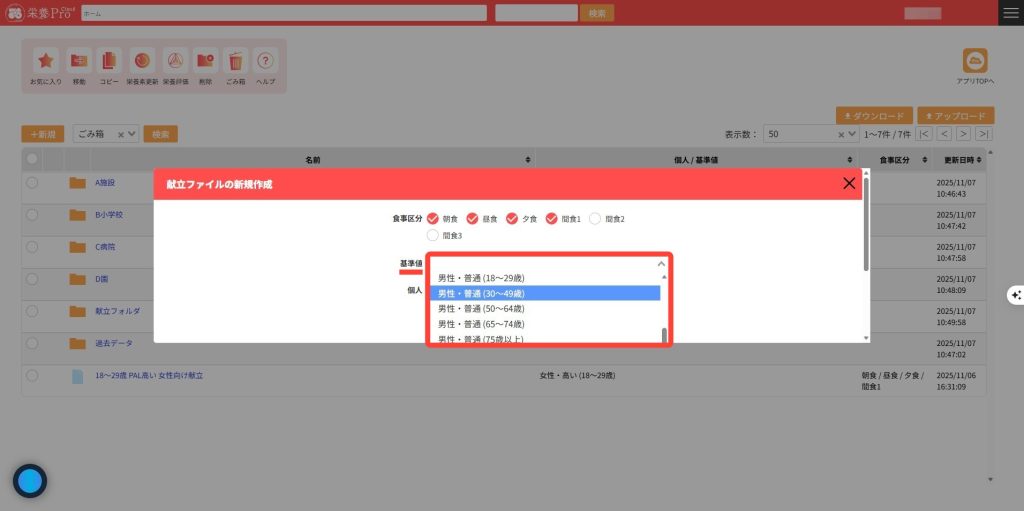Check the 間食3 option
The width and height of the screenshot is (1024, 511).
pos(433,235)
